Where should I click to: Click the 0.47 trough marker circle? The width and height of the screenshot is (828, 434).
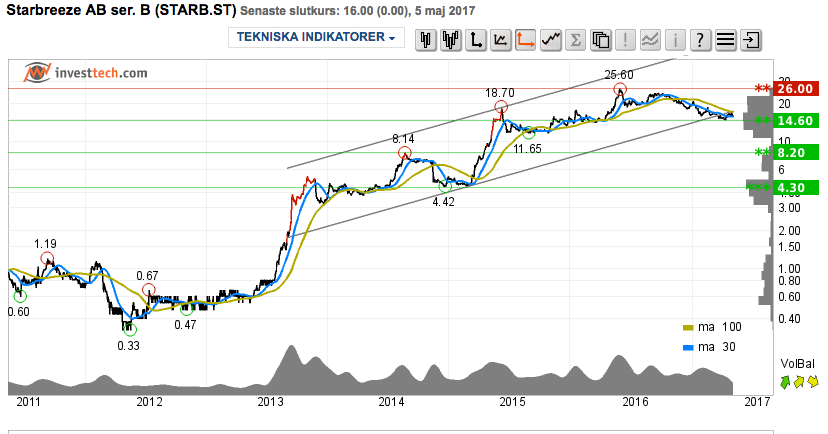186,309
